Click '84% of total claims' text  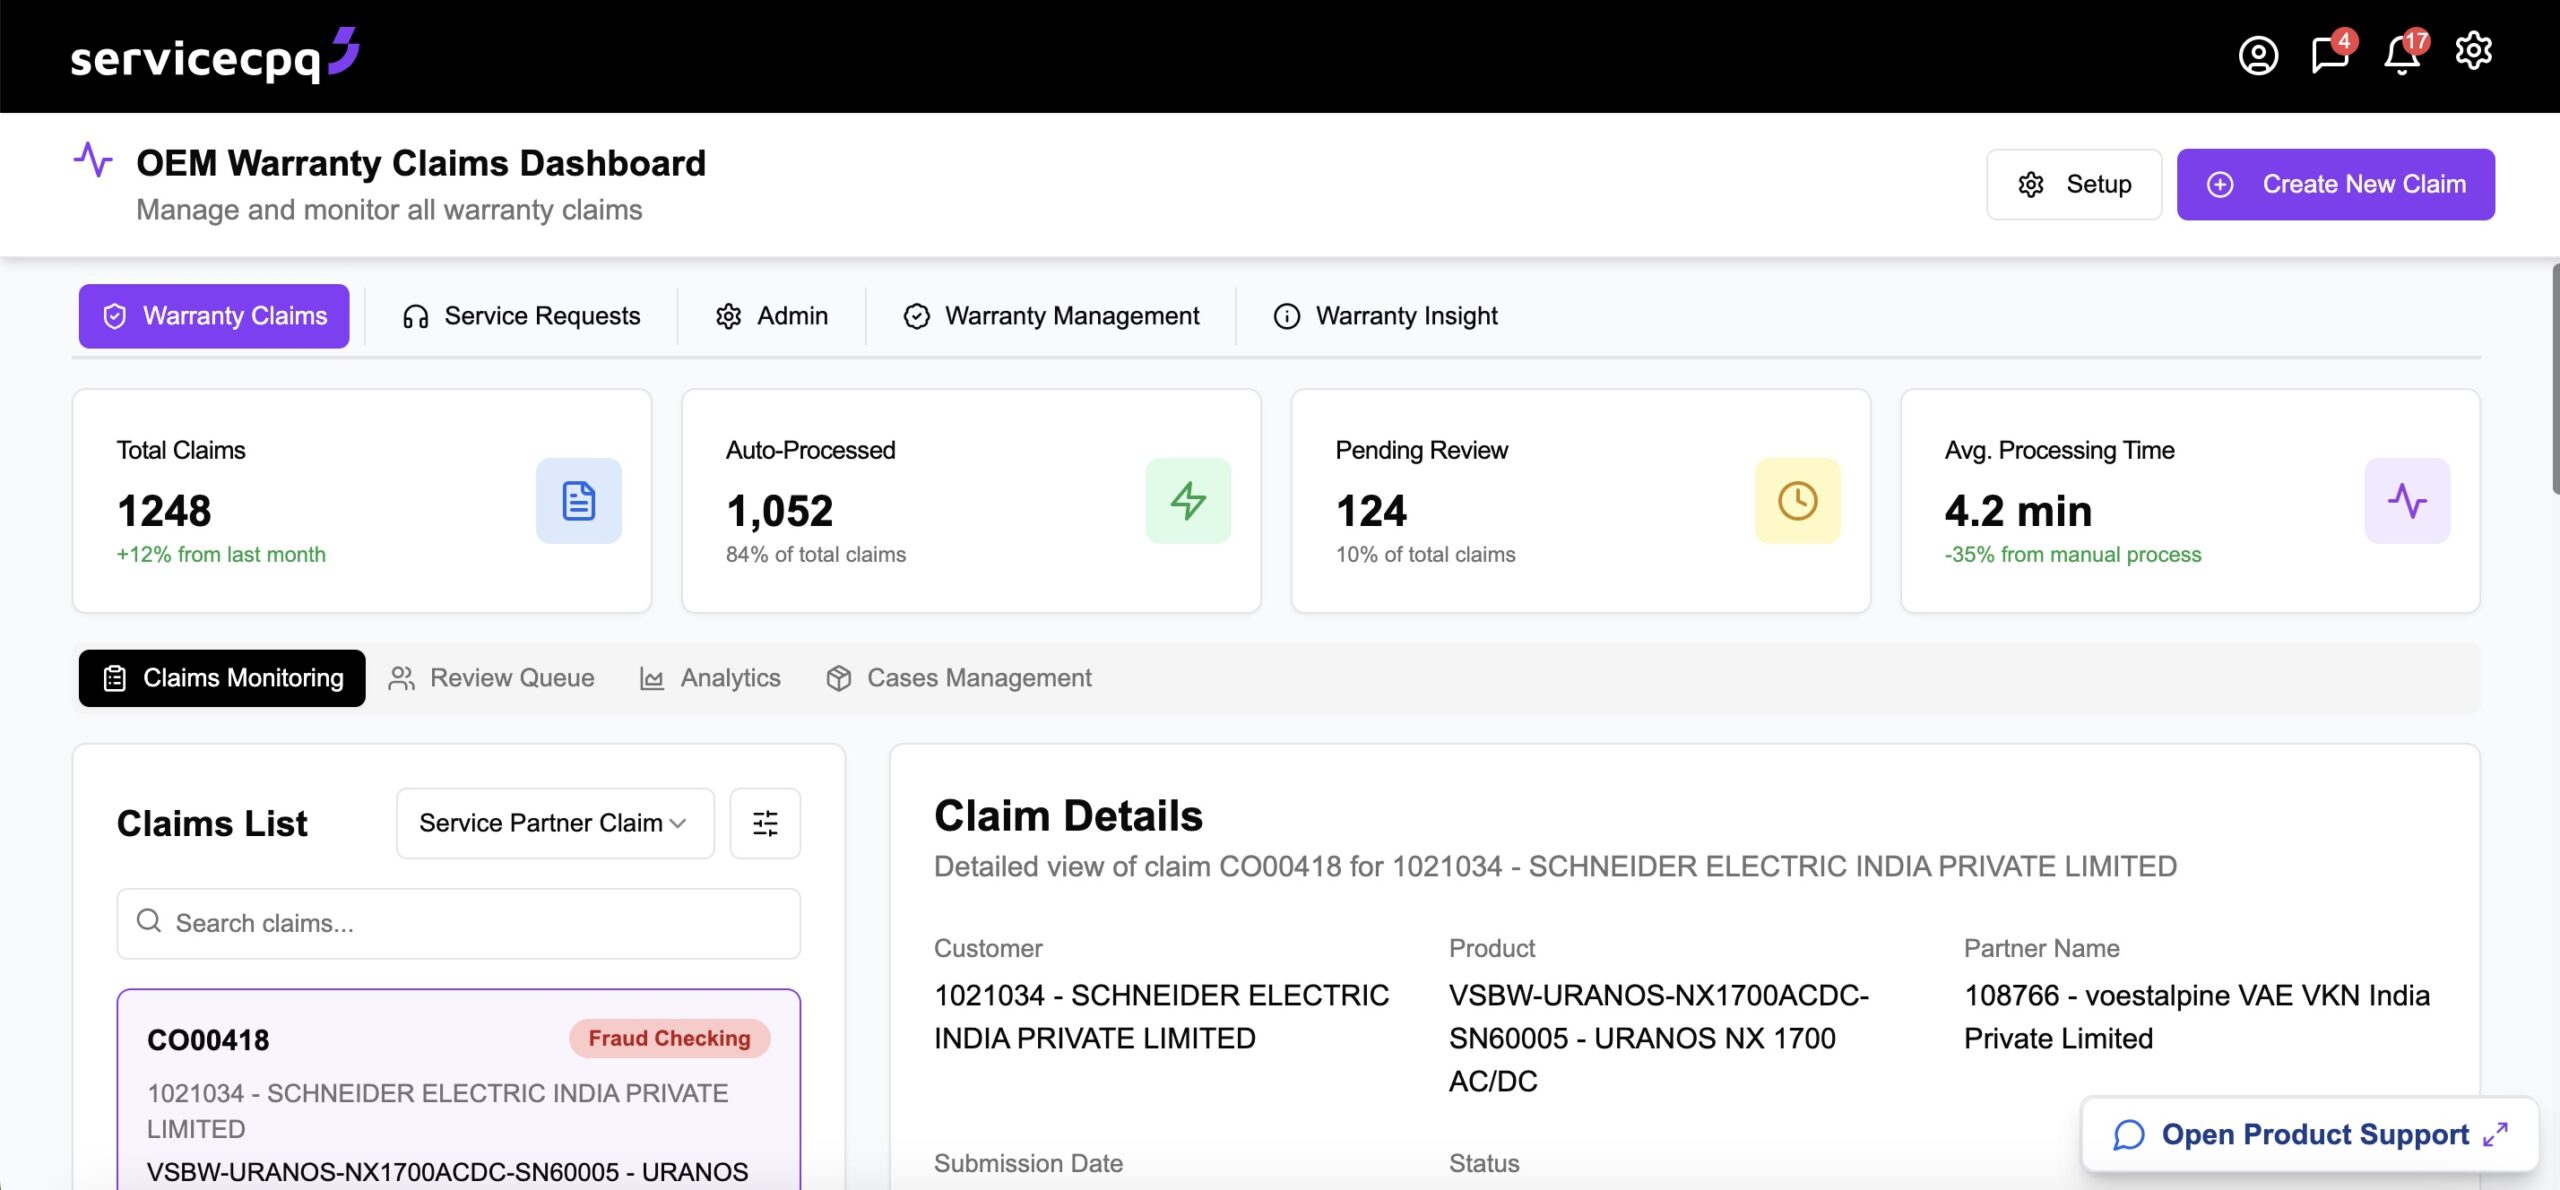tap(816, 554)
